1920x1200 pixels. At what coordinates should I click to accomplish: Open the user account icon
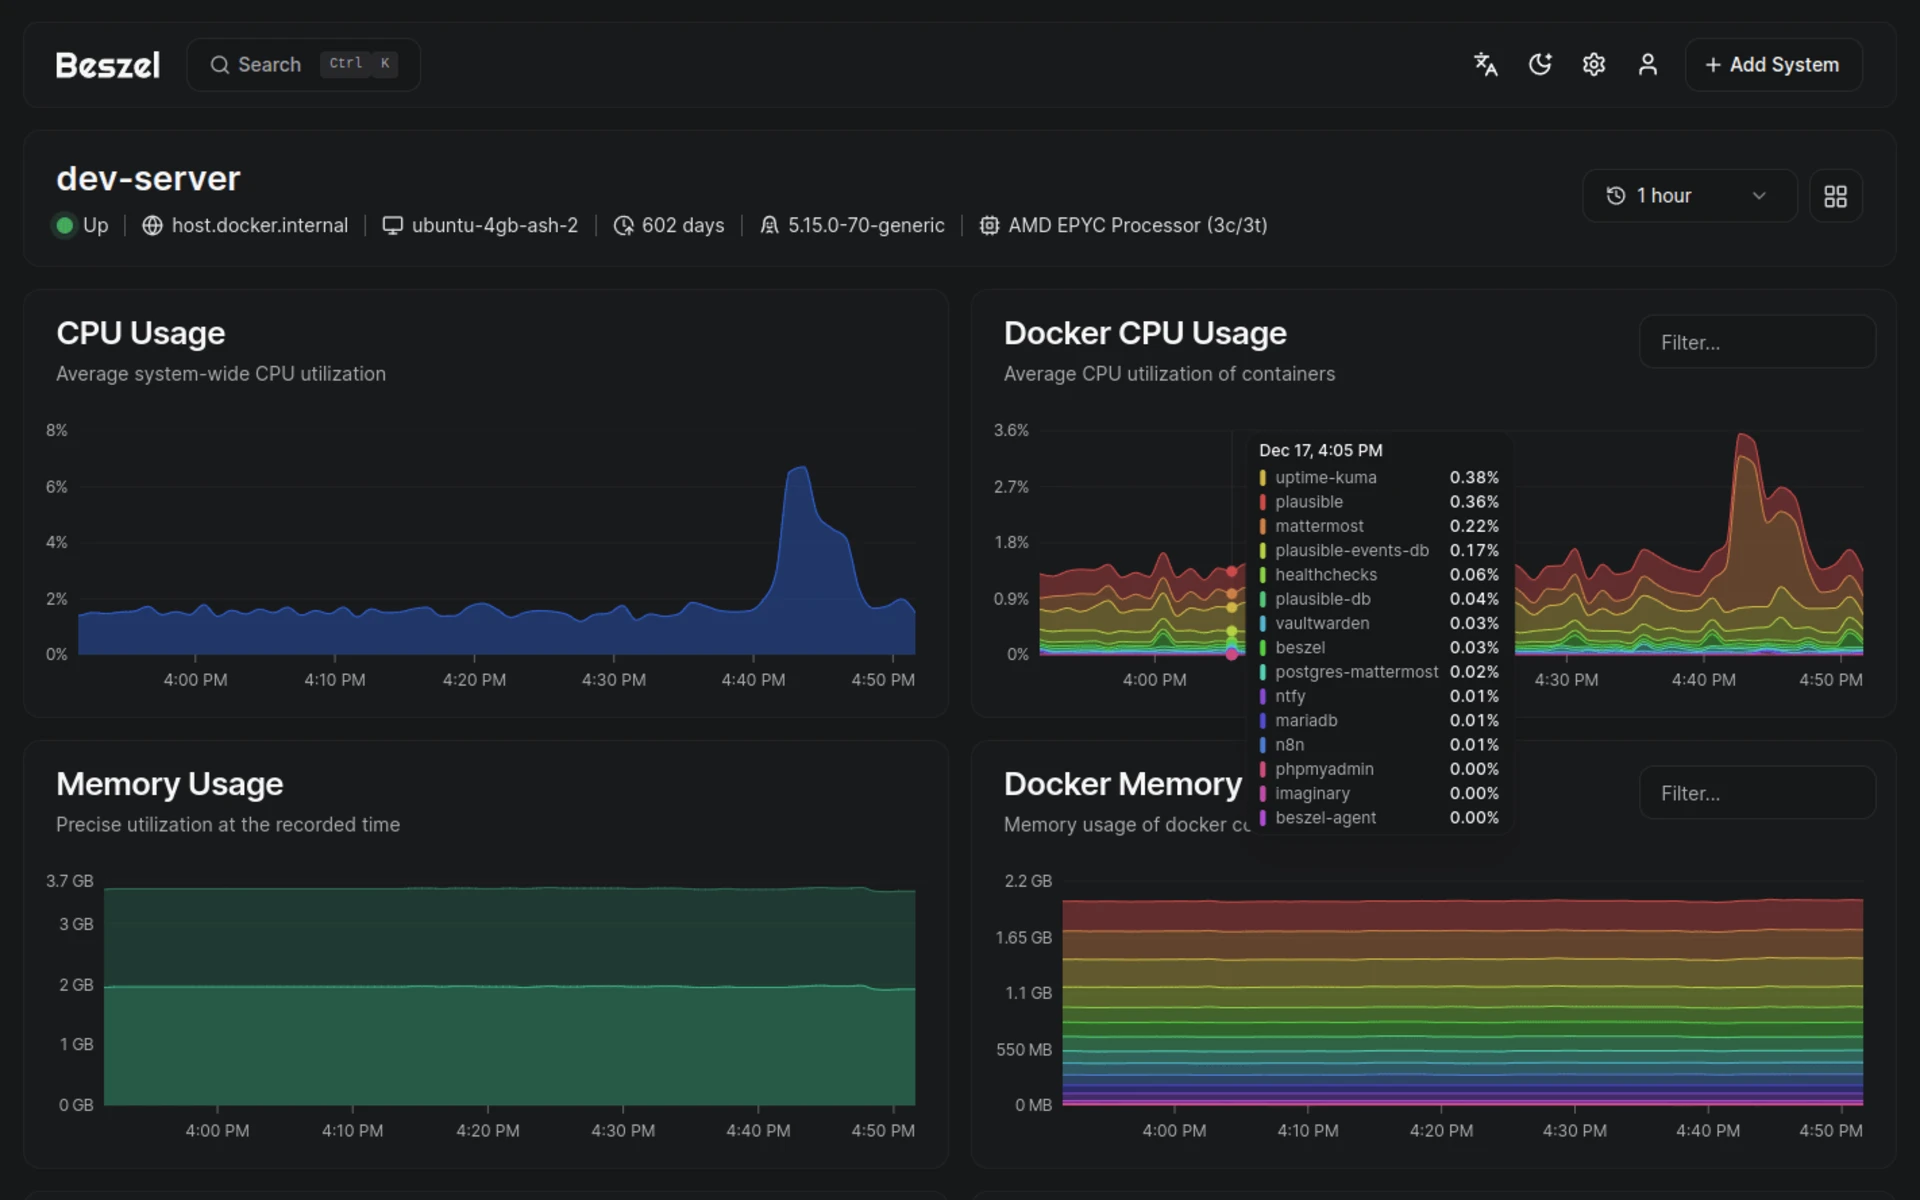[x=1648, y=65]
